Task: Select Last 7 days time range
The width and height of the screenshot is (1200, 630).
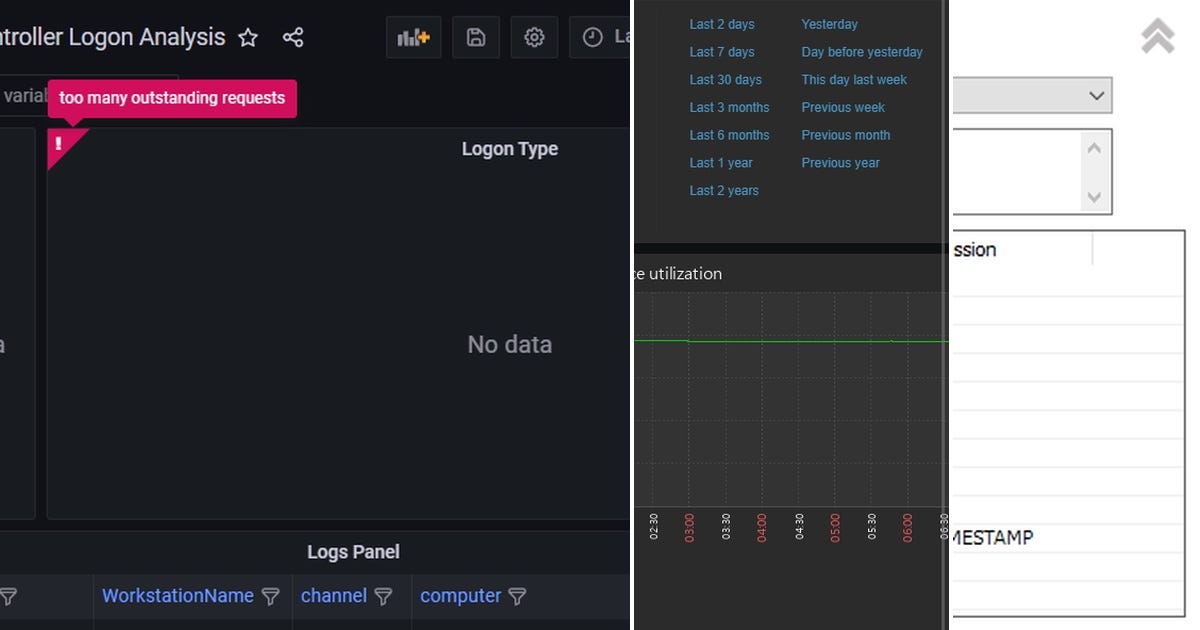Action: [x=722, y=51]
